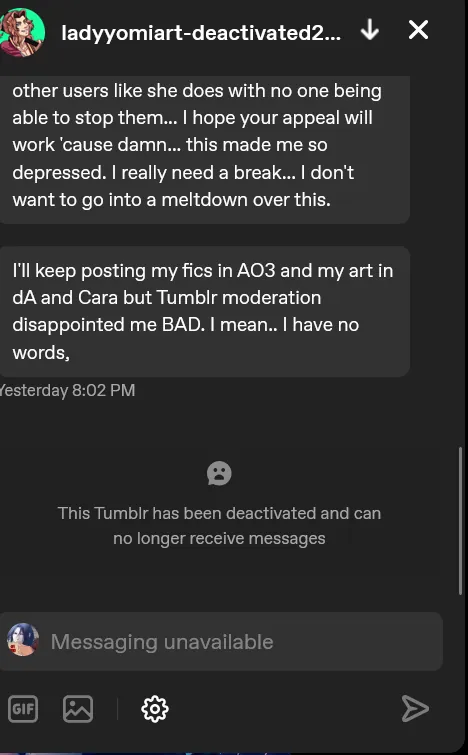468x755 pixels.
Task: Click the words 'disappointed me BAD' in message
Action: (105, 325)
